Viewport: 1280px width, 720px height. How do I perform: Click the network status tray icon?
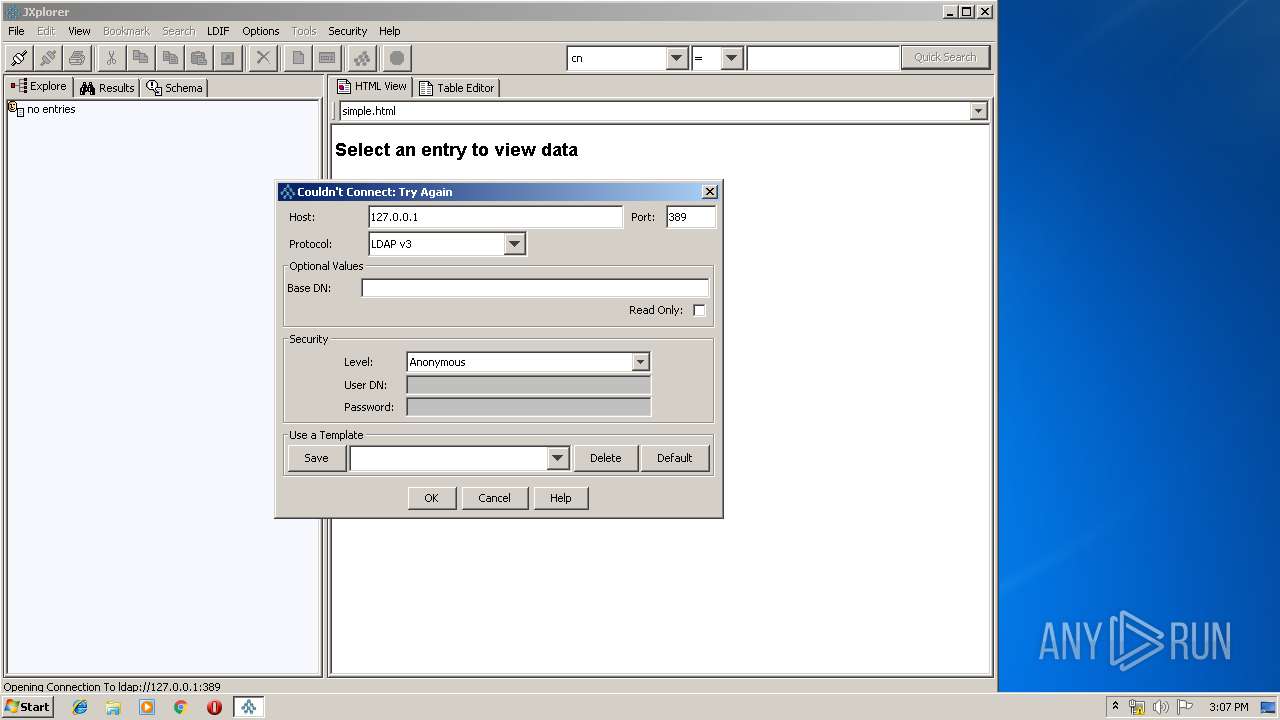(x=1137, y=707)
